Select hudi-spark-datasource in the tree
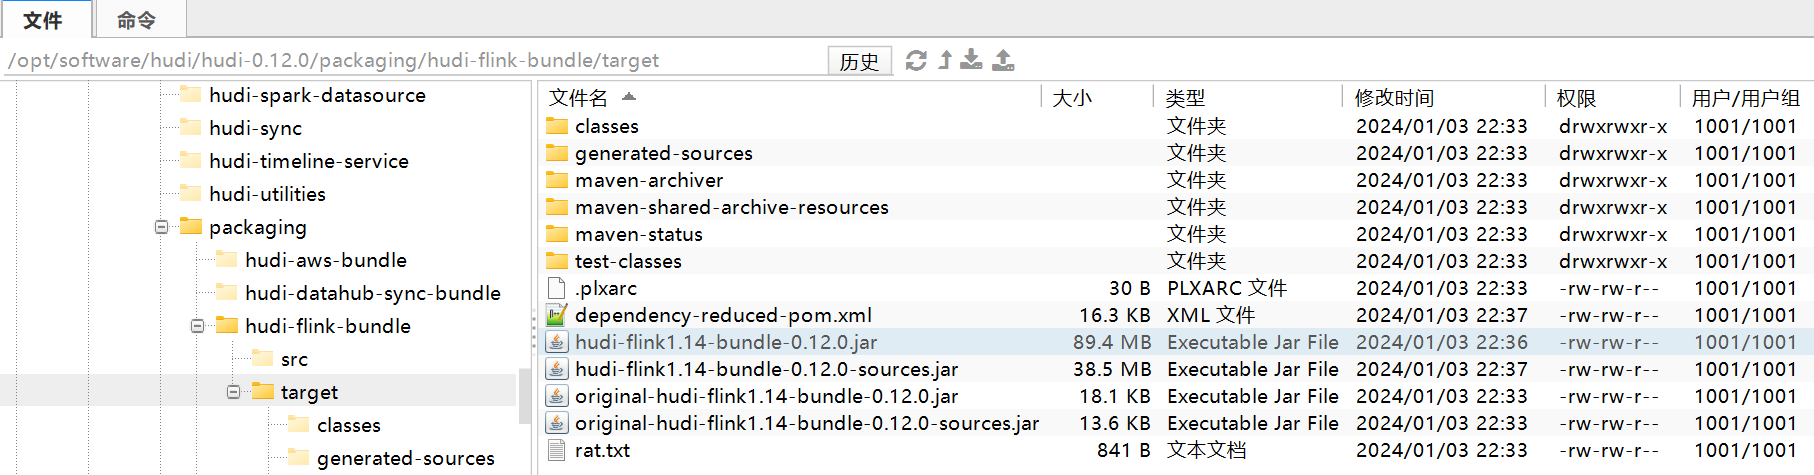Screen dimensions: 1814x475 pyautogui.click(x=317, y=95)
